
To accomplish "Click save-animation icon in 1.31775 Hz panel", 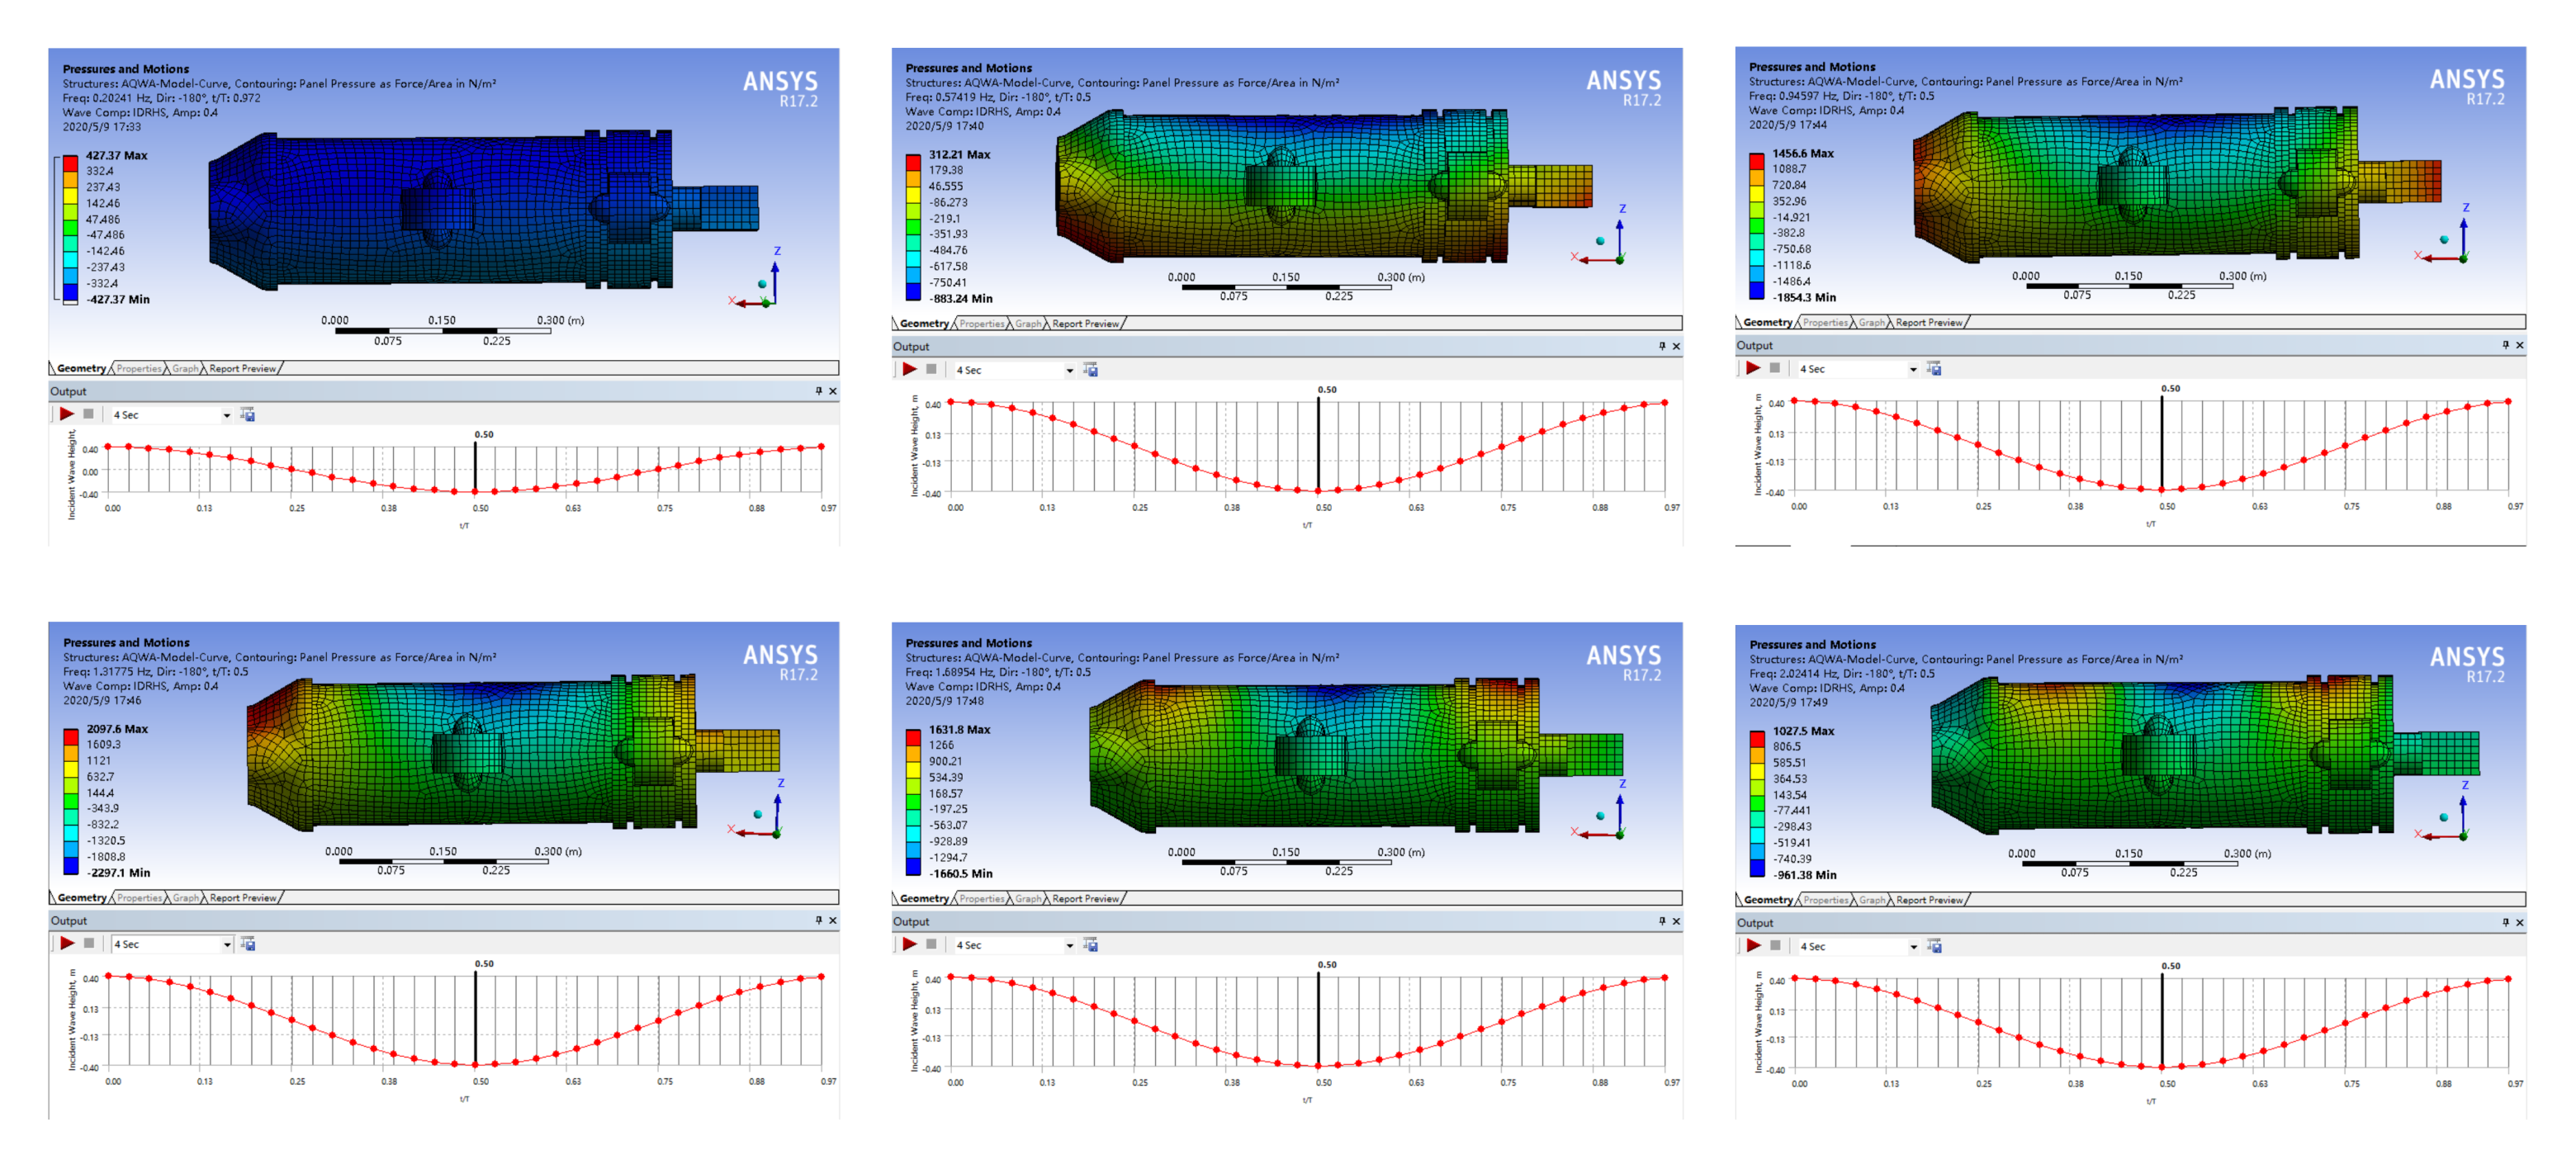I will click(248, 943).
